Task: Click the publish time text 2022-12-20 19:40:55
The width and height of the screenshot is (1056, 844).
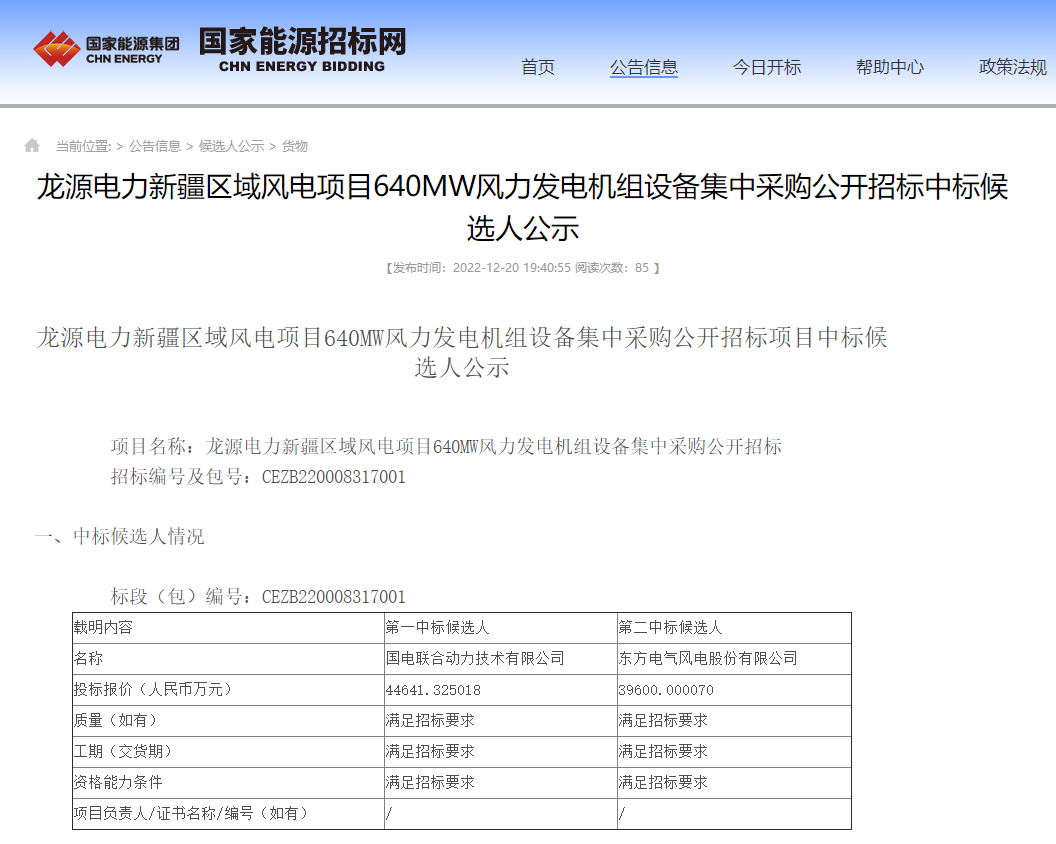Action: (x=511, y=268)
